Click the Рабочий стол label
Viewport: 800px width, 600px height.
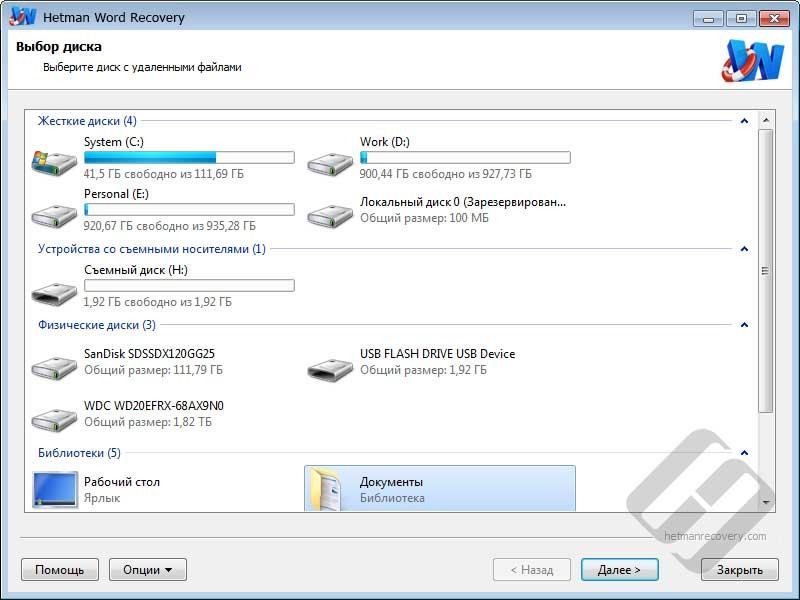[x=122, y=482]
